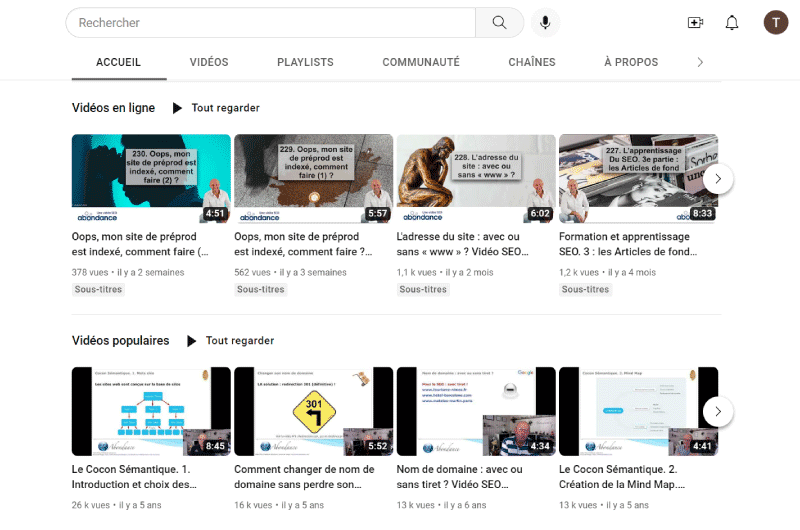Screen dimensions: 800x530
Task: Open the 4:41 Mind Map video thumbnail
Action: click(638, 411)
